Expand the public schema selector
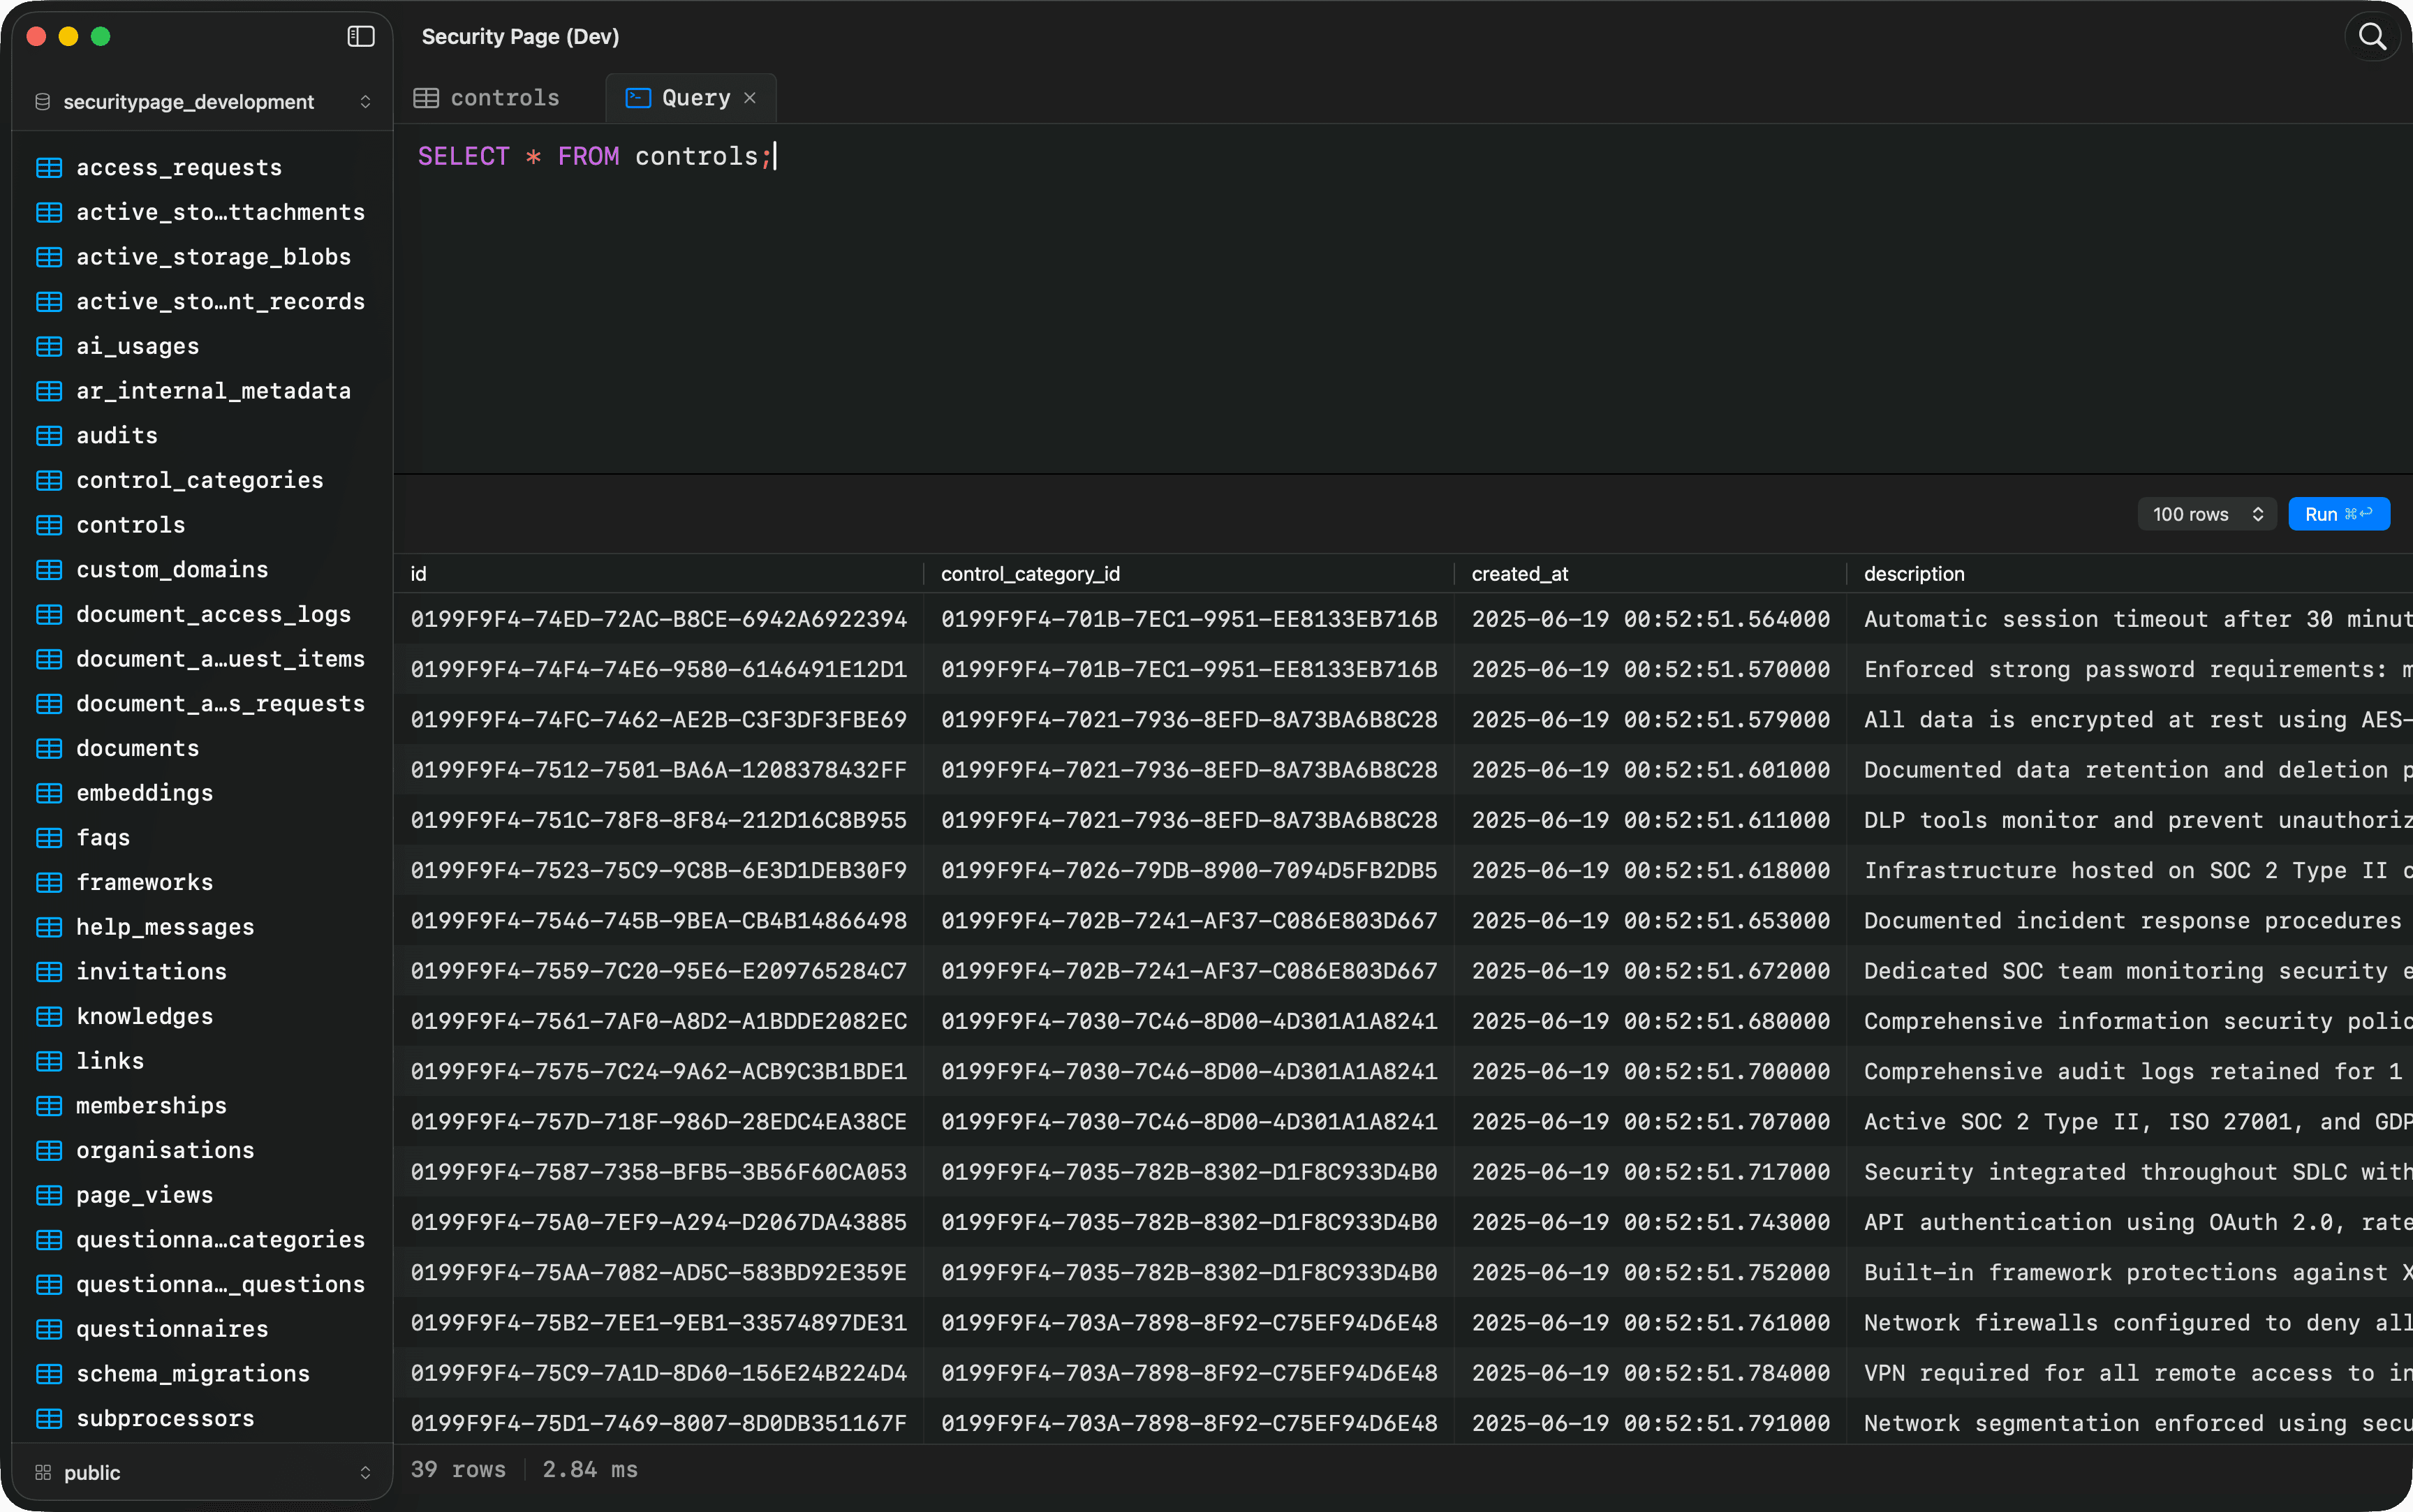 point(366,1472)
